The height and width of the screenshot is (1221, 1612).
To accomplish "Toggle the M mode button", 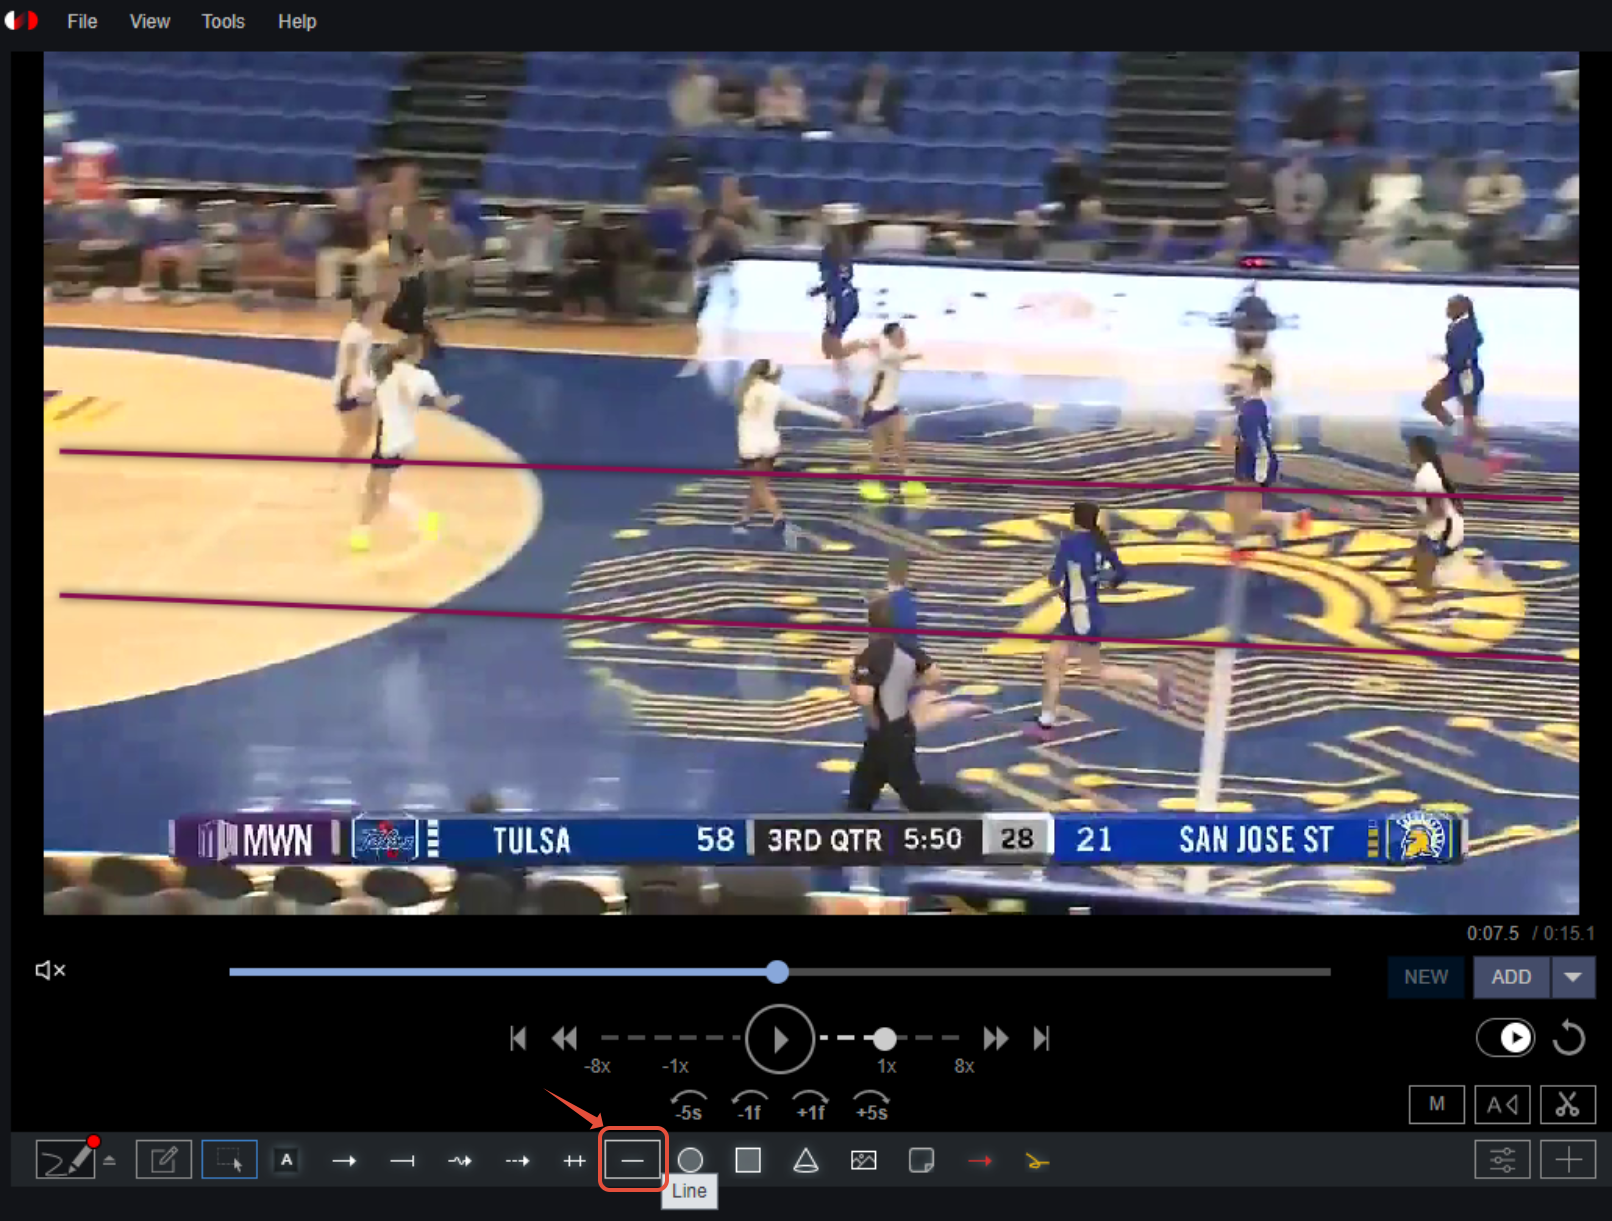I will tap(1436, 1104).
